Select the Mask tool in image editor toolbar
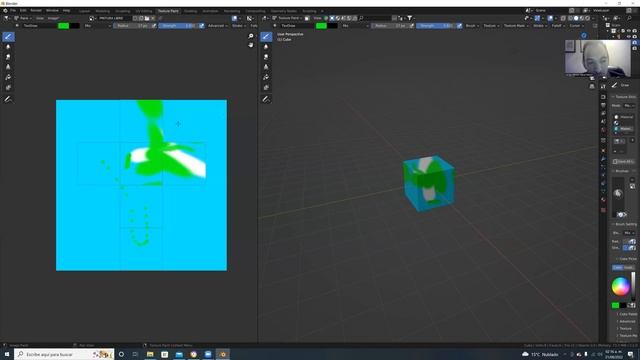Viewport: 640px width, 360px height. (8, 88)
